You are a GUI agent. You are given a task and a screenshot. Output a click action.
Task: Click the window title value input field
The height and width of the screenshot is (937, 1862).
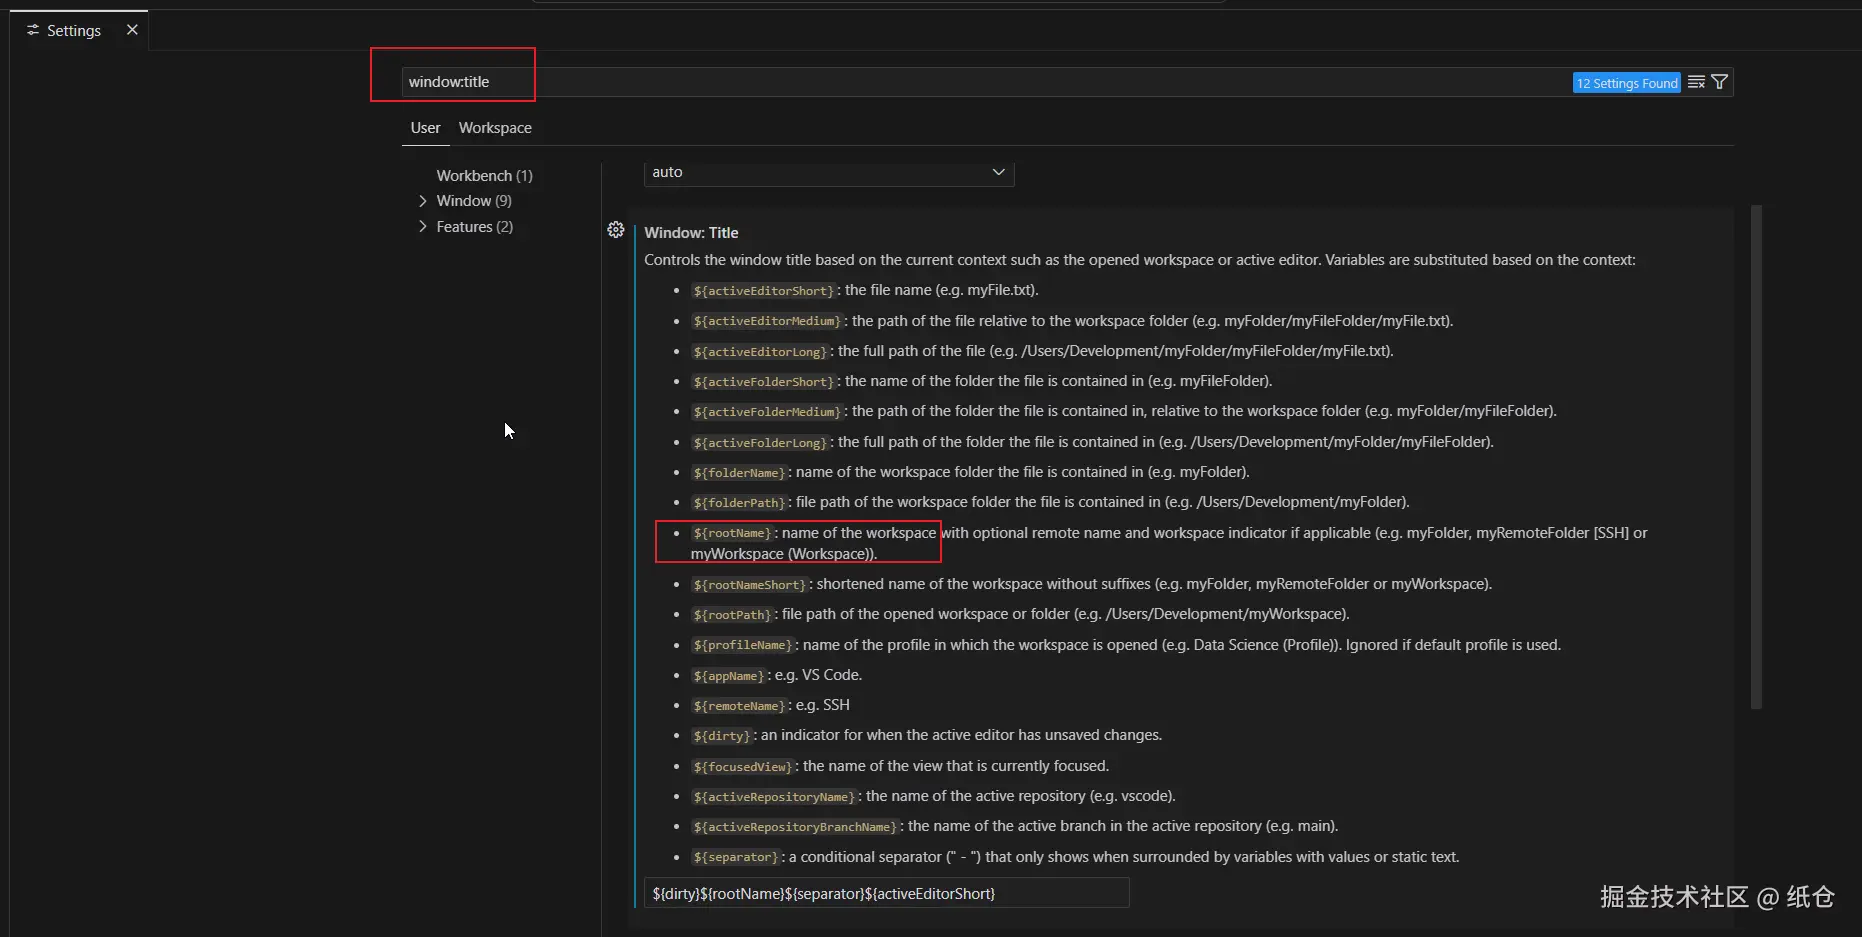(x=887, y=893)
